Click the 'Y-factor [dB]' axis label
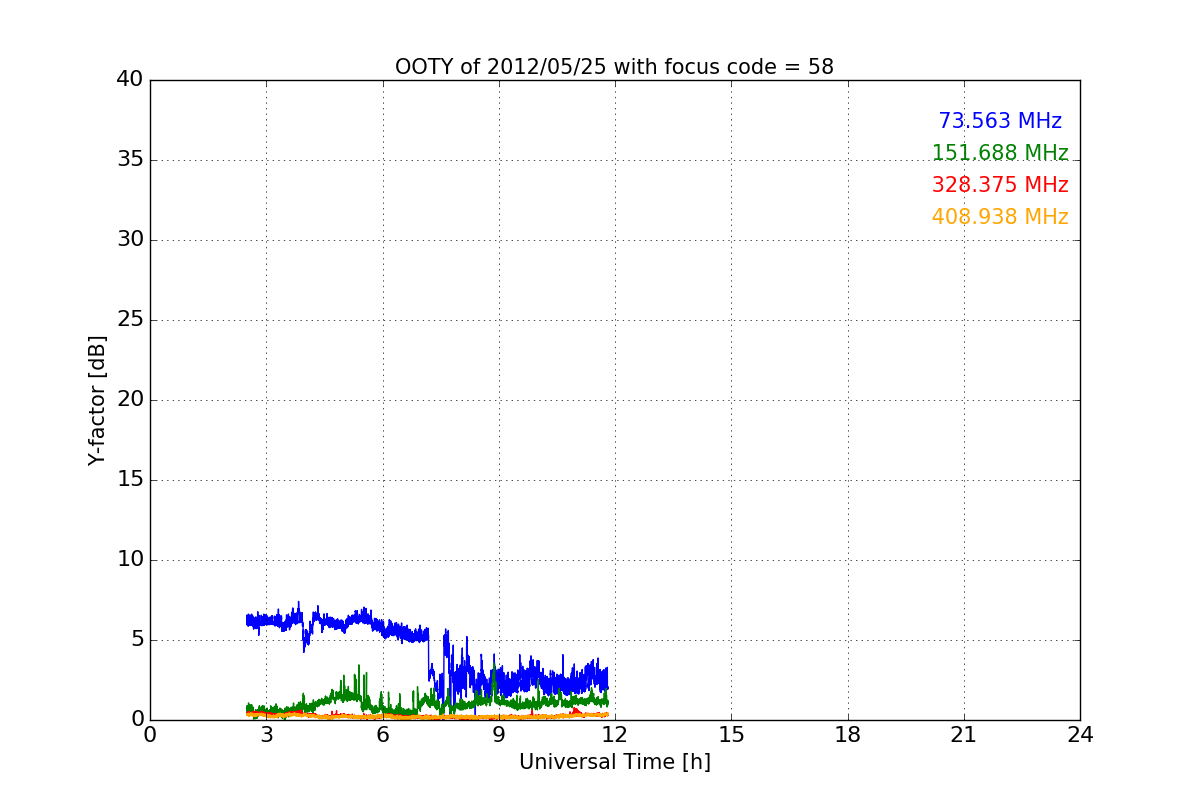Image resolution: width=1200 pixels, height=800 pixels. point(96,400)
